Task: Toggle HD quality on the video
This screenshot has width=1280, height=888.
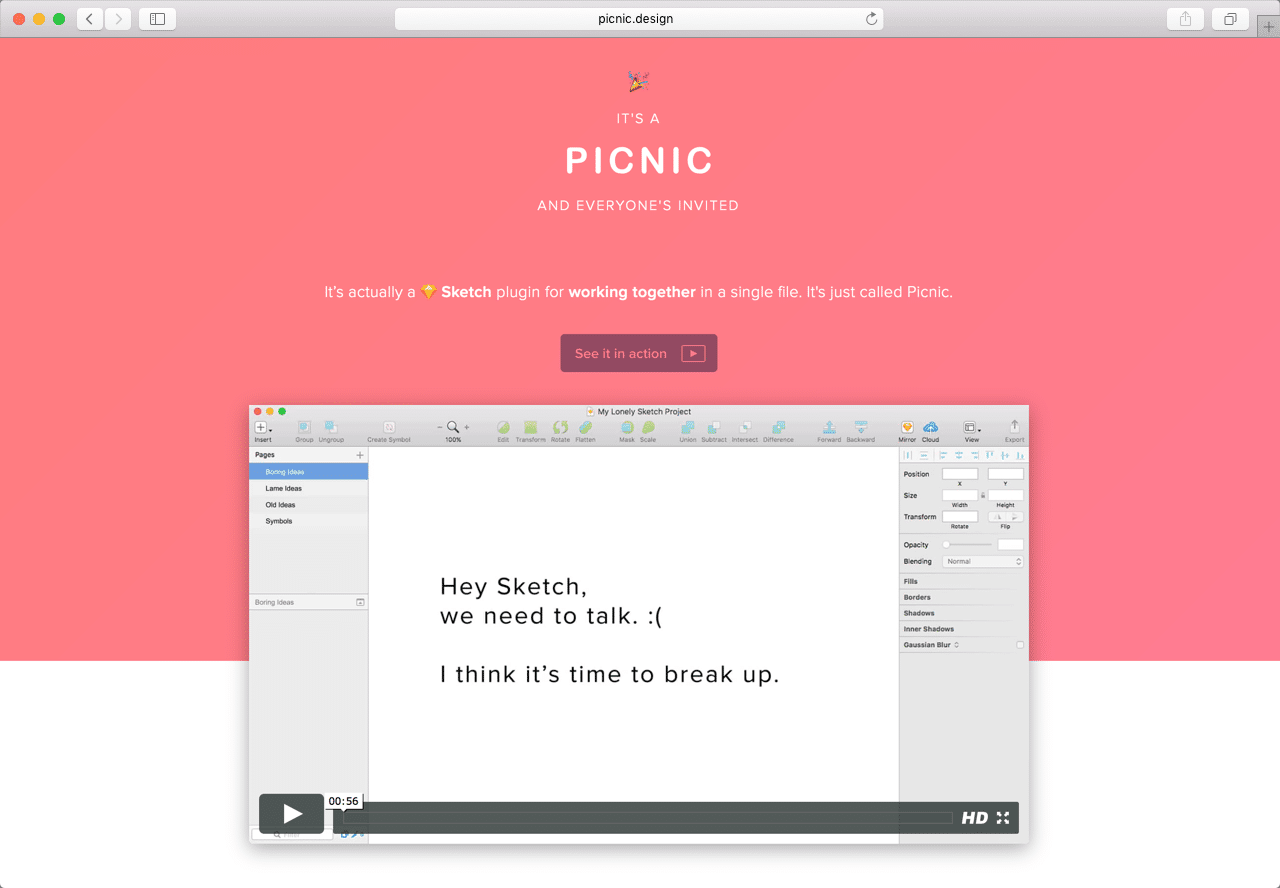Action: [974, 818]
